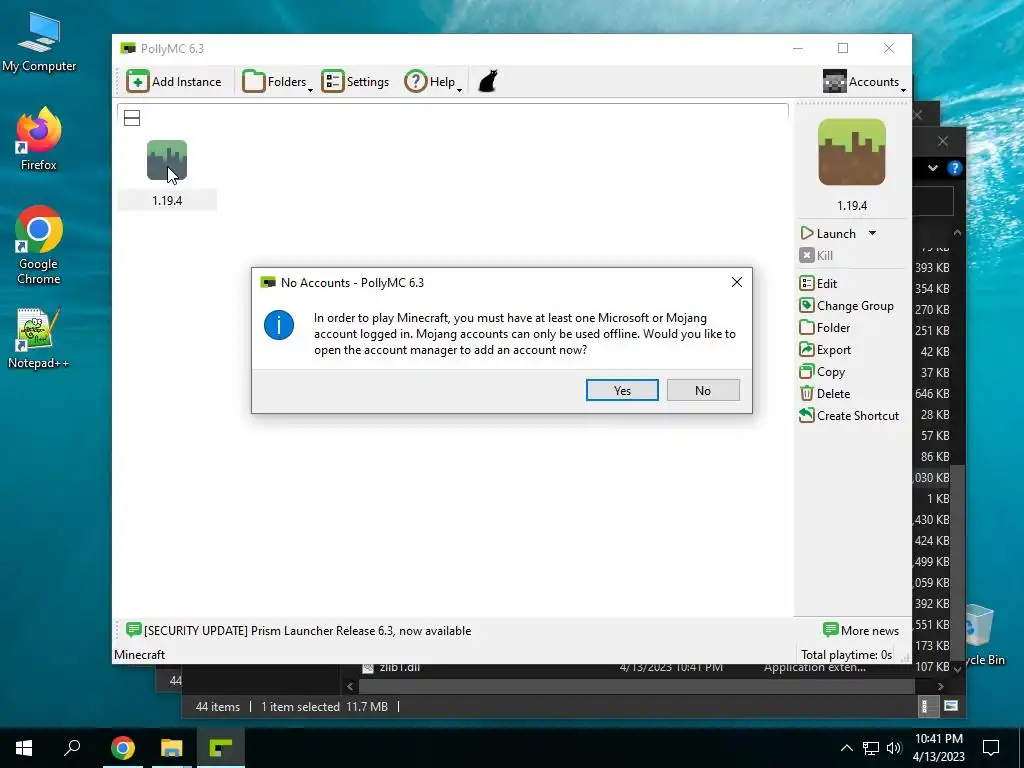Viewport: 1024px width, 768px height.
Task: Open the instance Folder
Action: click(x=825, y=328)
